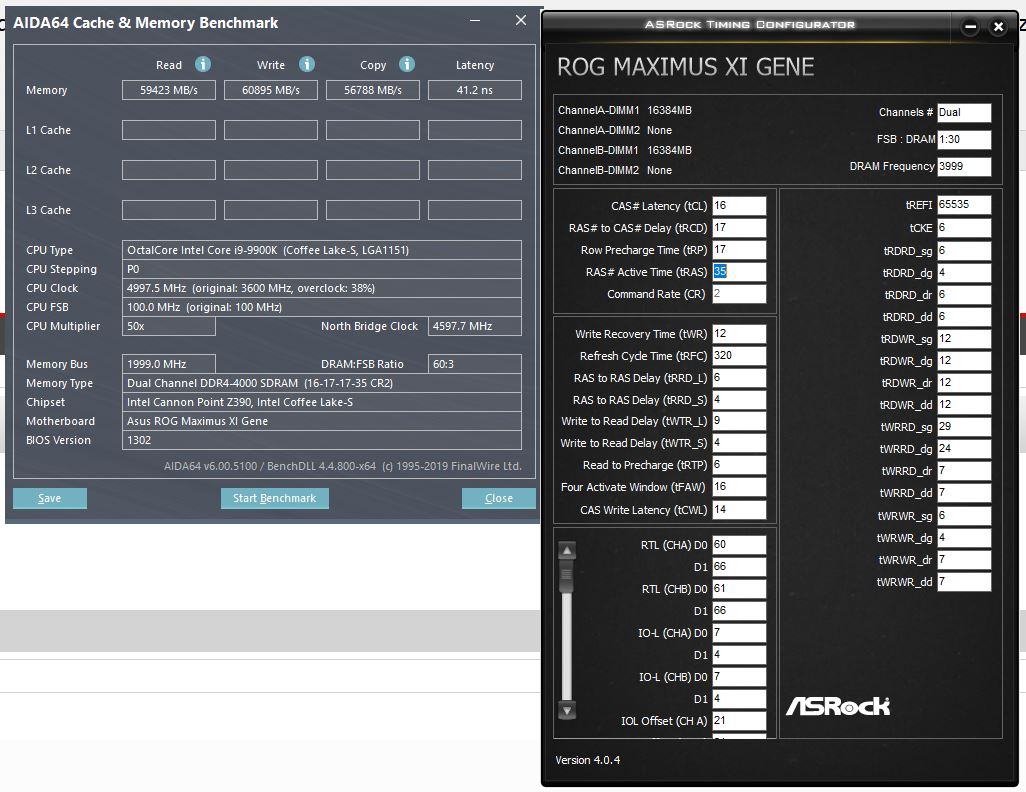The width and height of the screenshot is (1026, 792).
Task: Select the tWRRD_sg value field
Action: (x=964, y=427)
